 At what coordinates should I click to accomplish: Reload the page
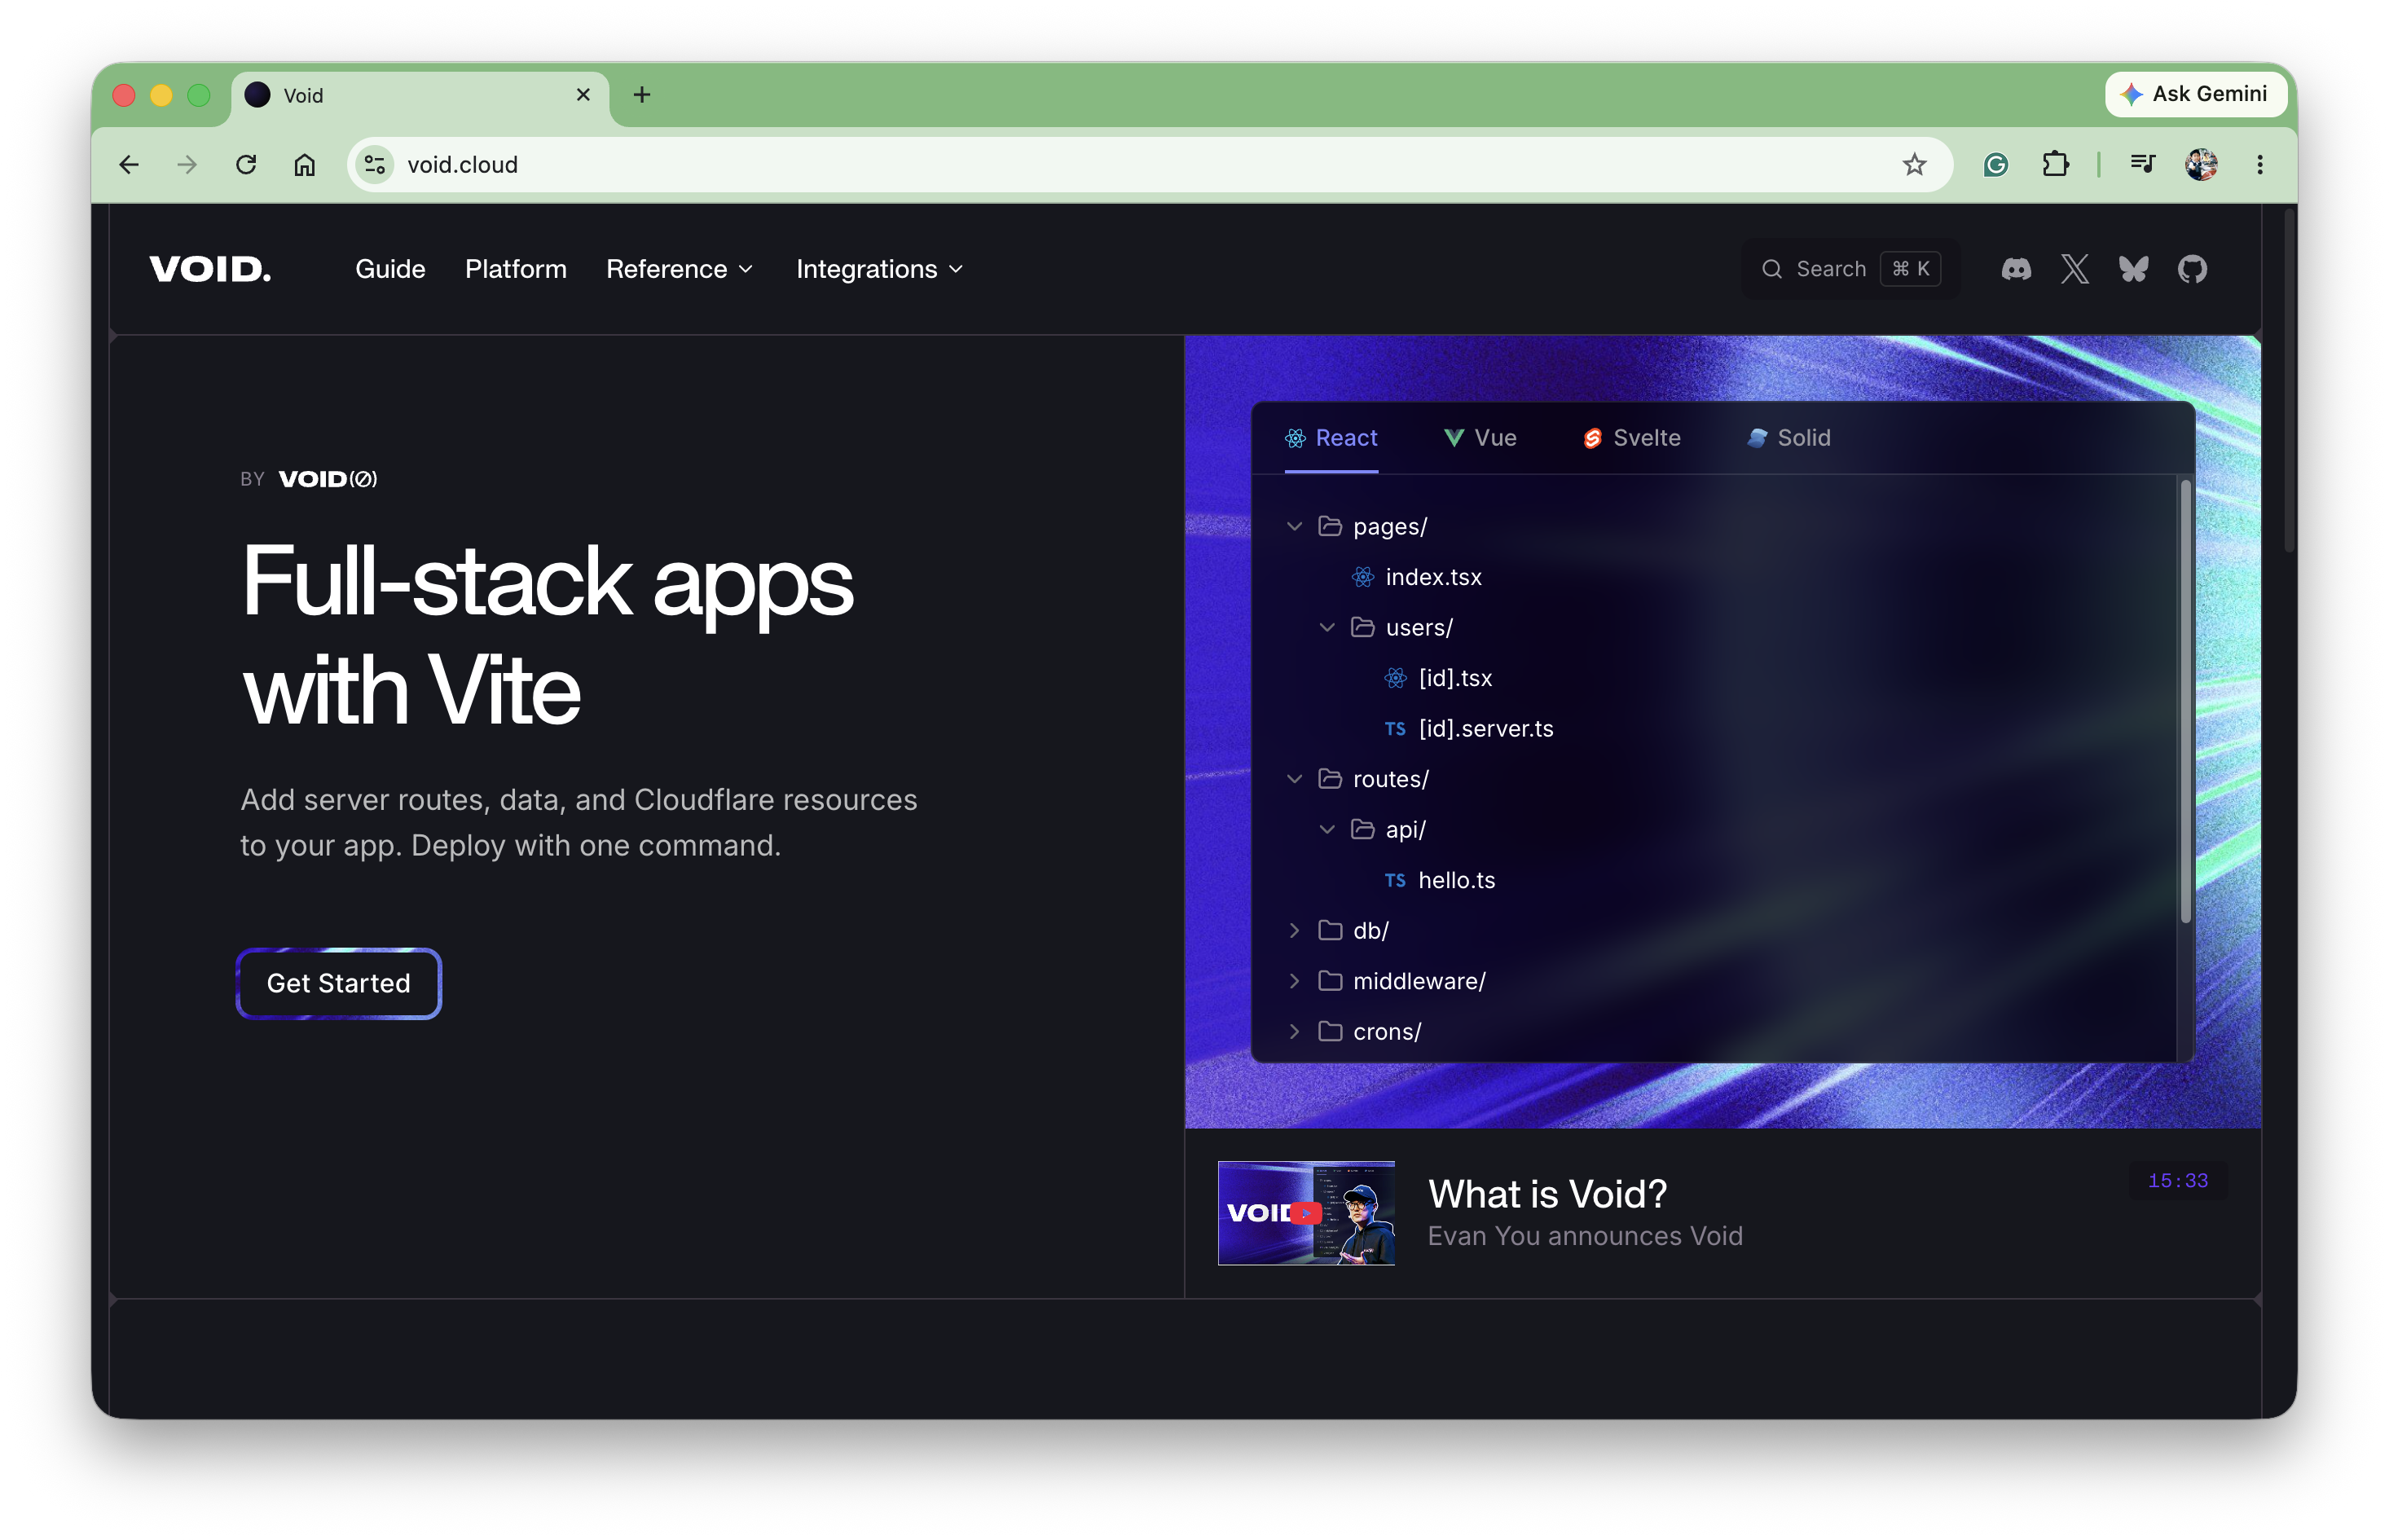point(246,165)
